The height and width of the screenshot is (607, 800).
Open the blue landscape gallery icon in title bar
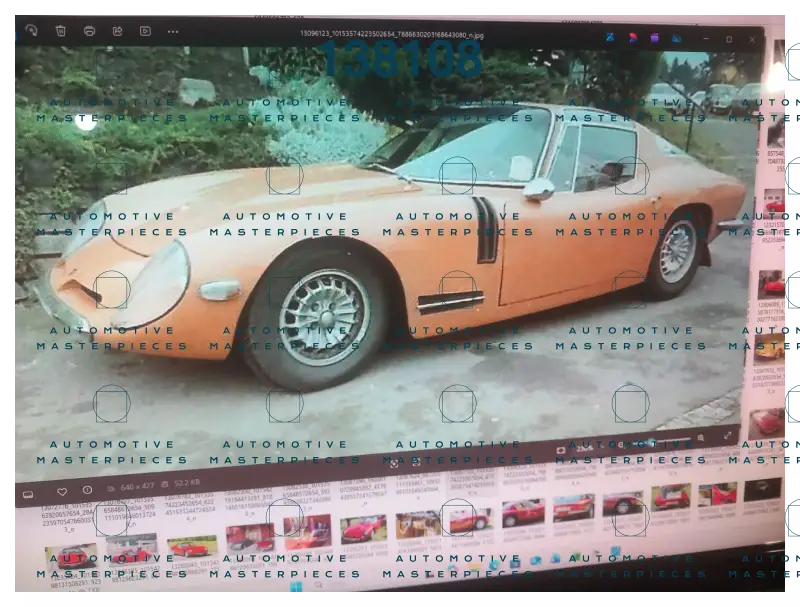[x=676, y=38]
